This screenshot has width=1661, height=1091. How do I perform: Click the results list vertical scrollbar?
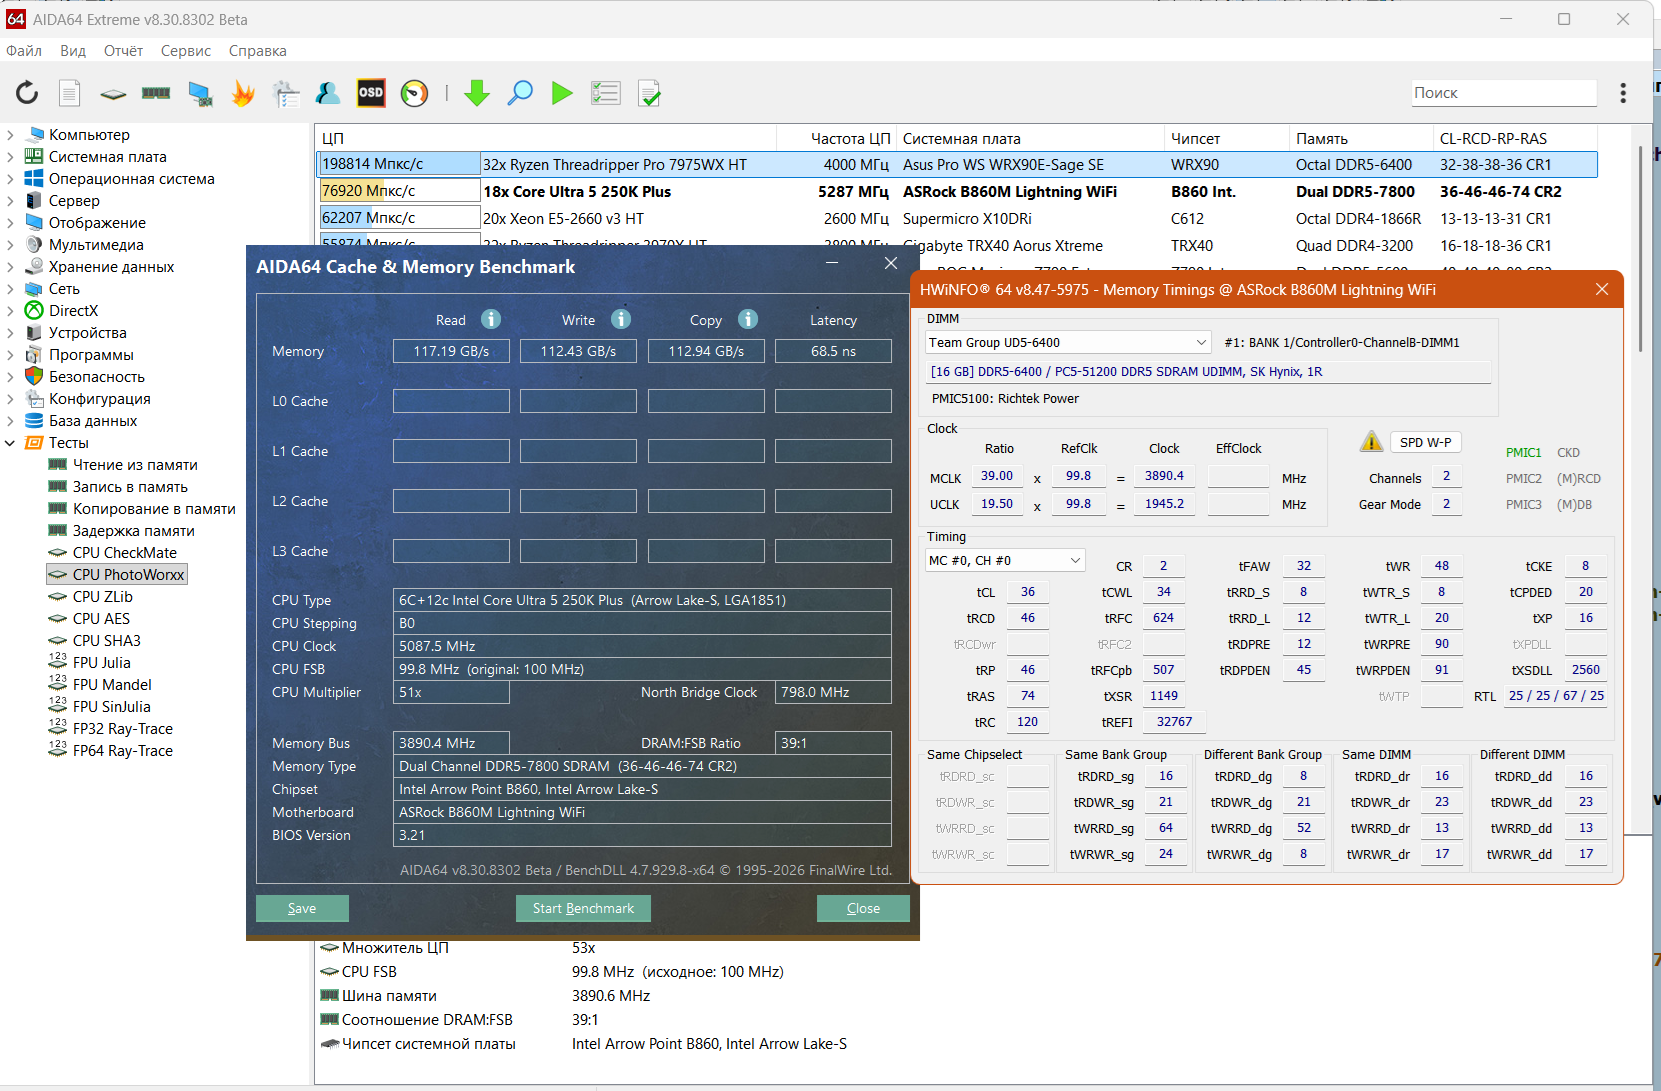[1641, 250]
